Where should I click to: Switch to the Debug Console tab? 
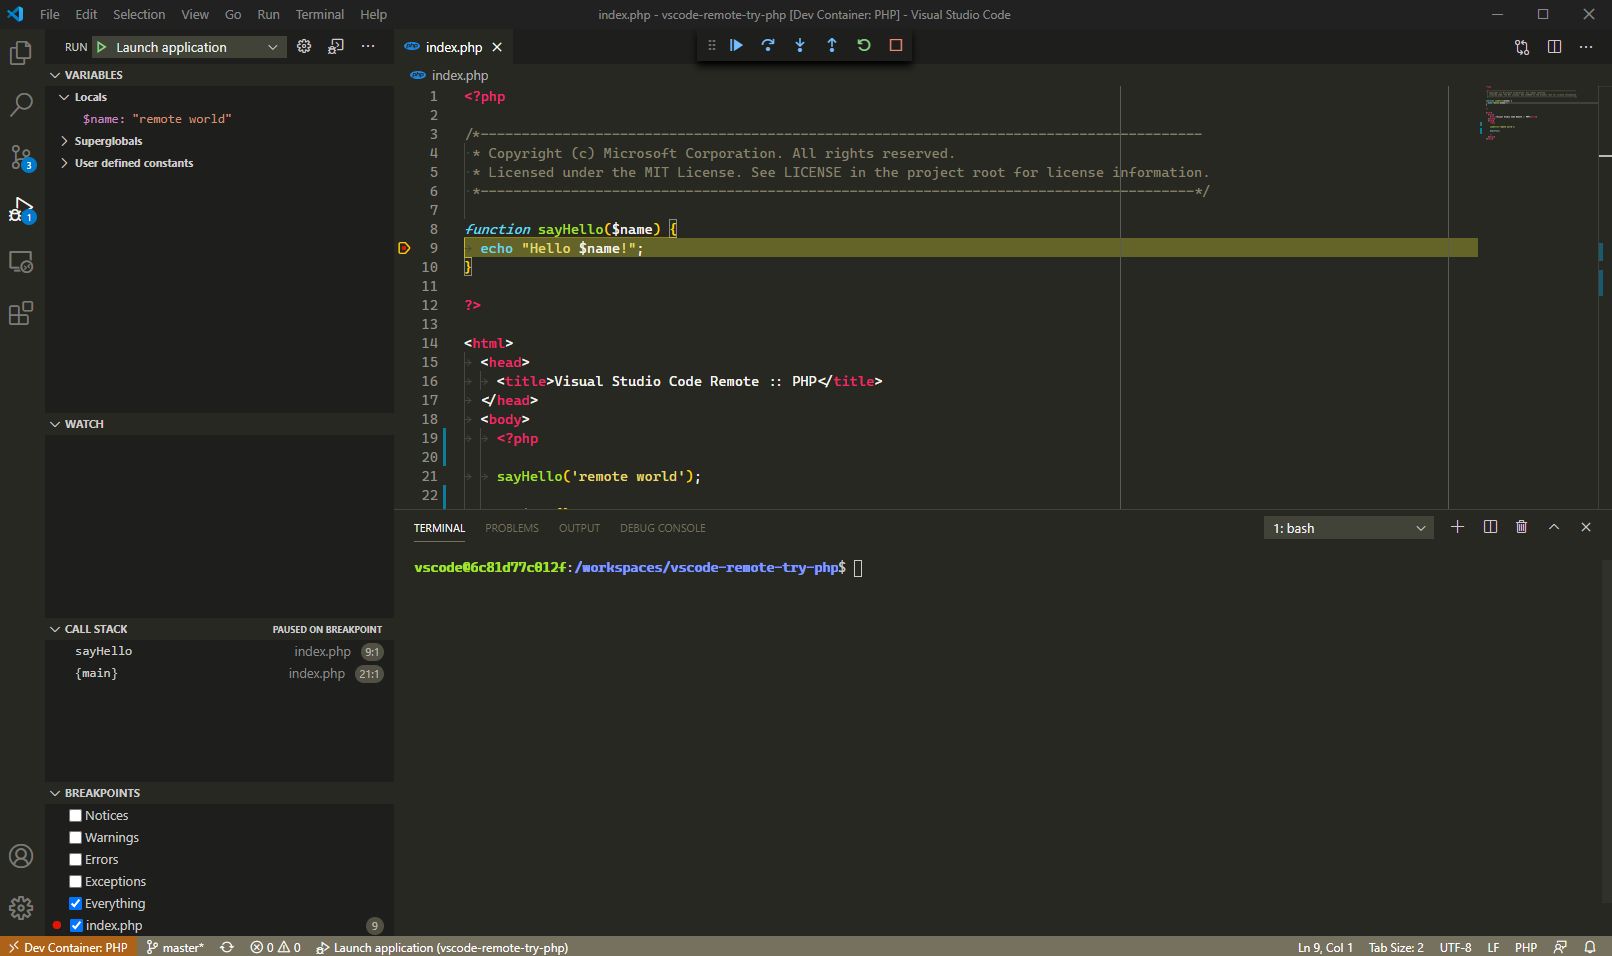click(662, 528)
